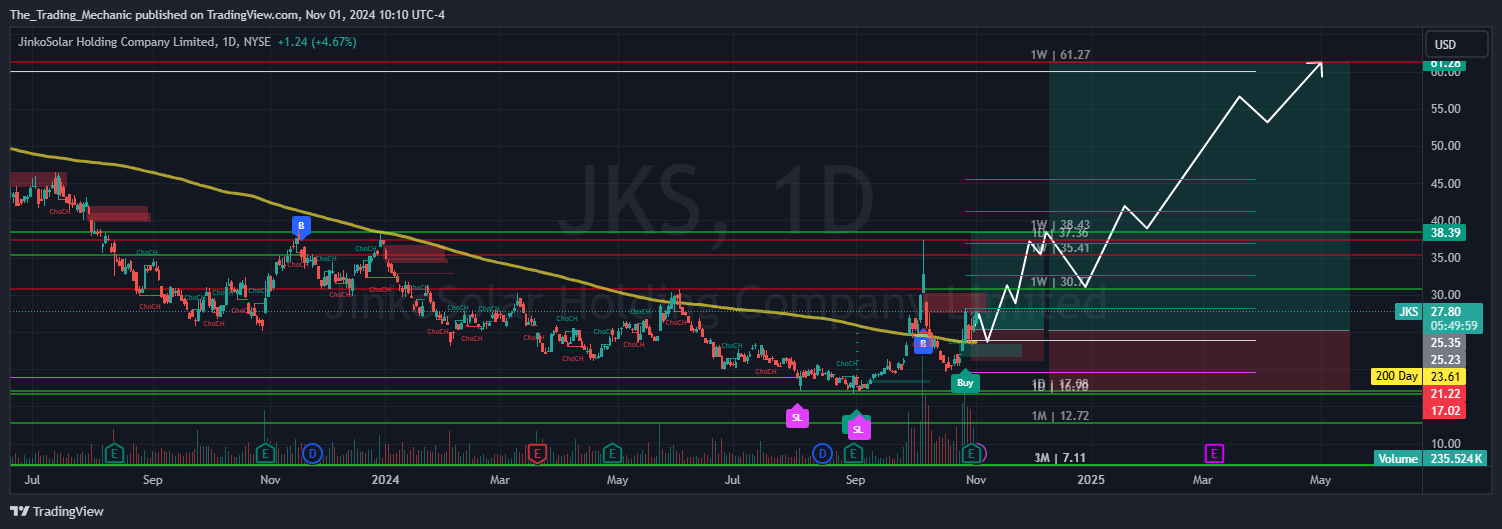The image size is (1502, 529).
Task: Click the 23.61 moving average price label
Action: [1445, 376]
